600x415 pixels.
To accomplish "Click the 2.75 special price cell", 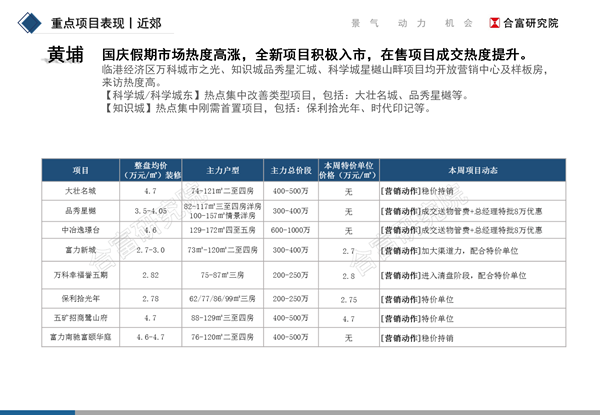I will [x=349, y=299].
